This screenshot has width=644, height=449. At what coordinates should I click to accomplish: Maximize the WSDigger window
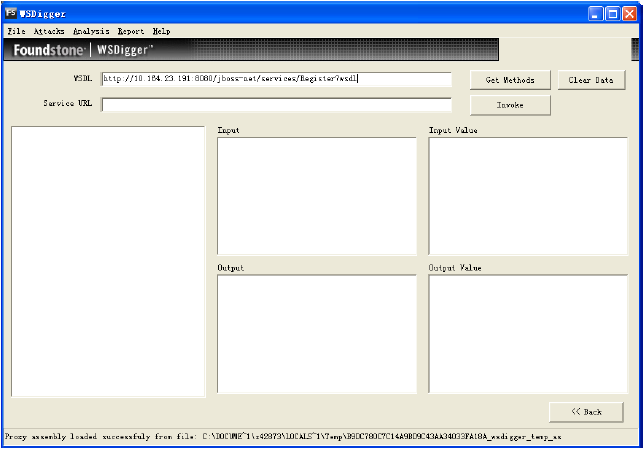coord(612,14)
